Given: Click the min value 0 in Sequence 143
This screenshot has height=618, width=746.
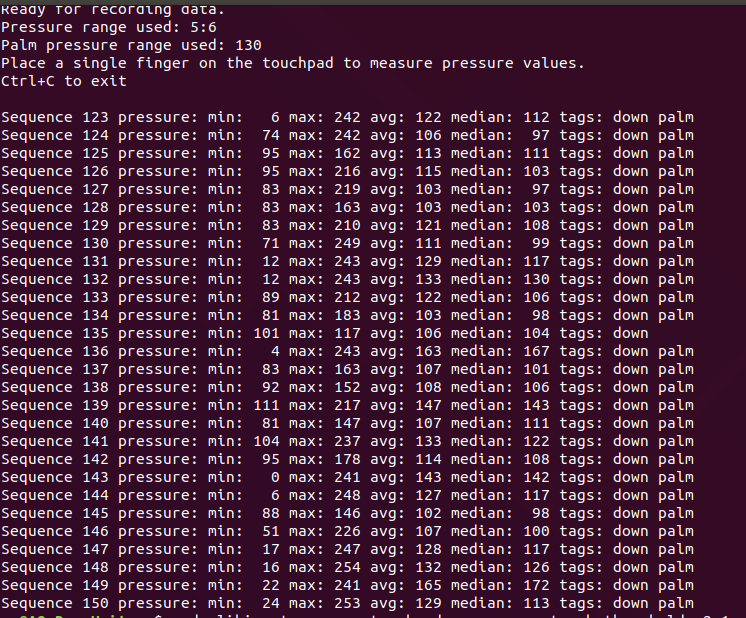Looking at the screenshot, I should click(x=275, y=477).
